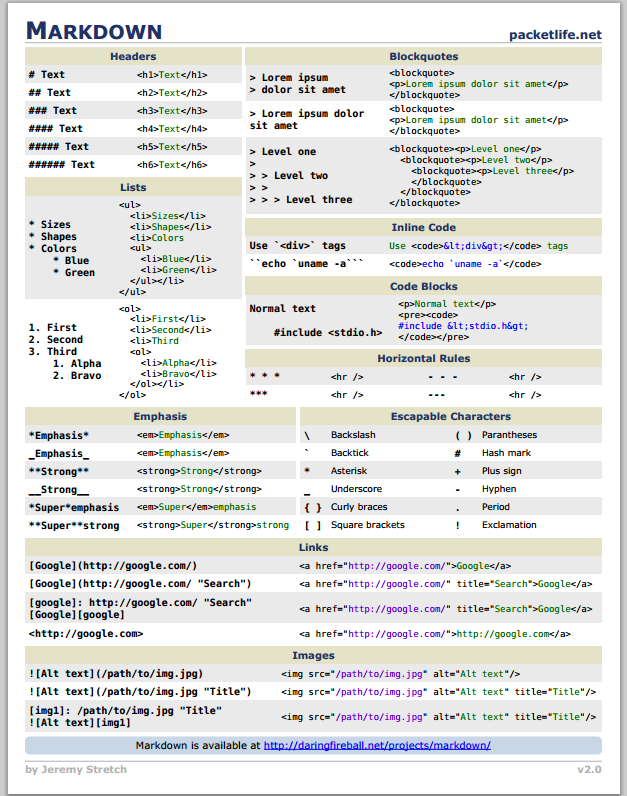Click the Emphasis section heading
The height and width of the screenshot is (796, 627).
160,416
